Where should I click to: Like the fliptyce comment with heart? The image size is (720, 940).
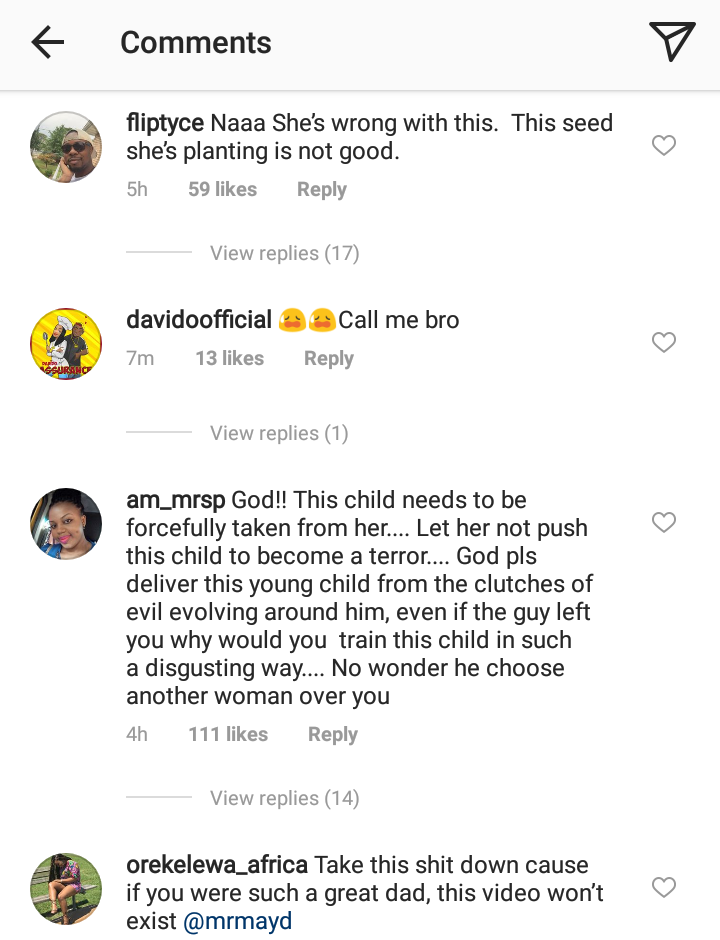pyautogui.click(x=664, y=146)
